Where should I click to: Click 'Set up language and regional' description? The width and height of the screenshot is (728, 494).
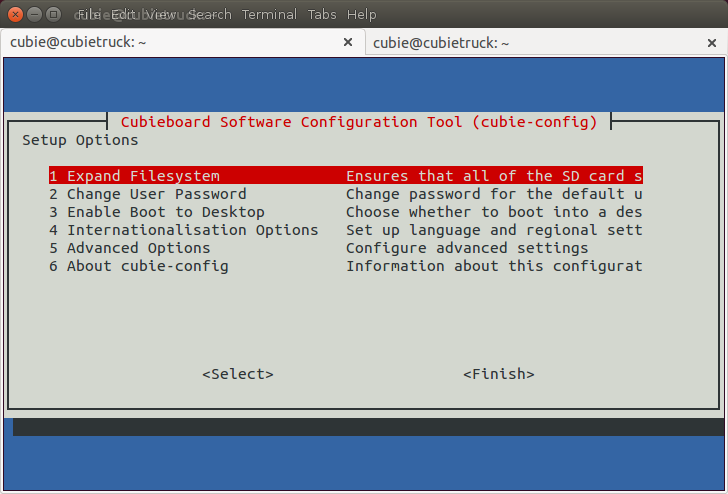(x=494, y=230)
